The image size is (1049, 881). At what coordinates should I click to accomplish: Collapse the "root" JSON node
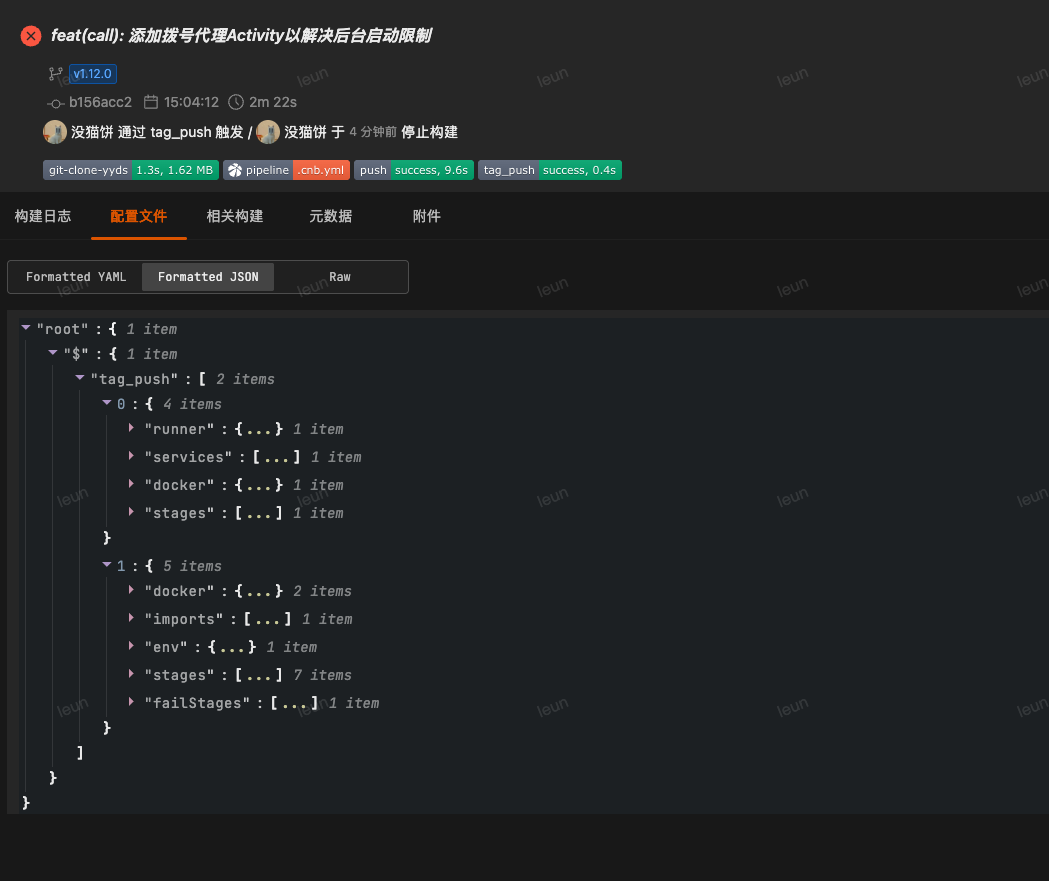[26, 328]
